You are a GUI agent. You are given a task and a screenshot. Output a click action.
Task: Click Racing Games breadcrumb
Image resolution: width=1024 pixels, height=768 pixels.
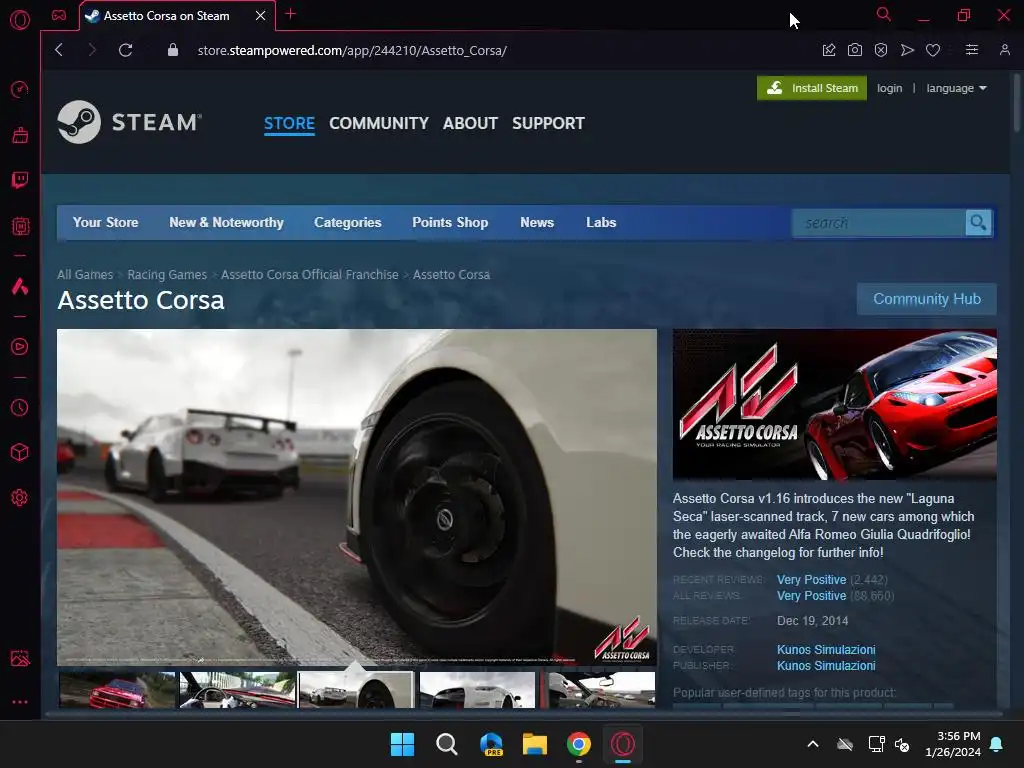(x=167, y=275)
